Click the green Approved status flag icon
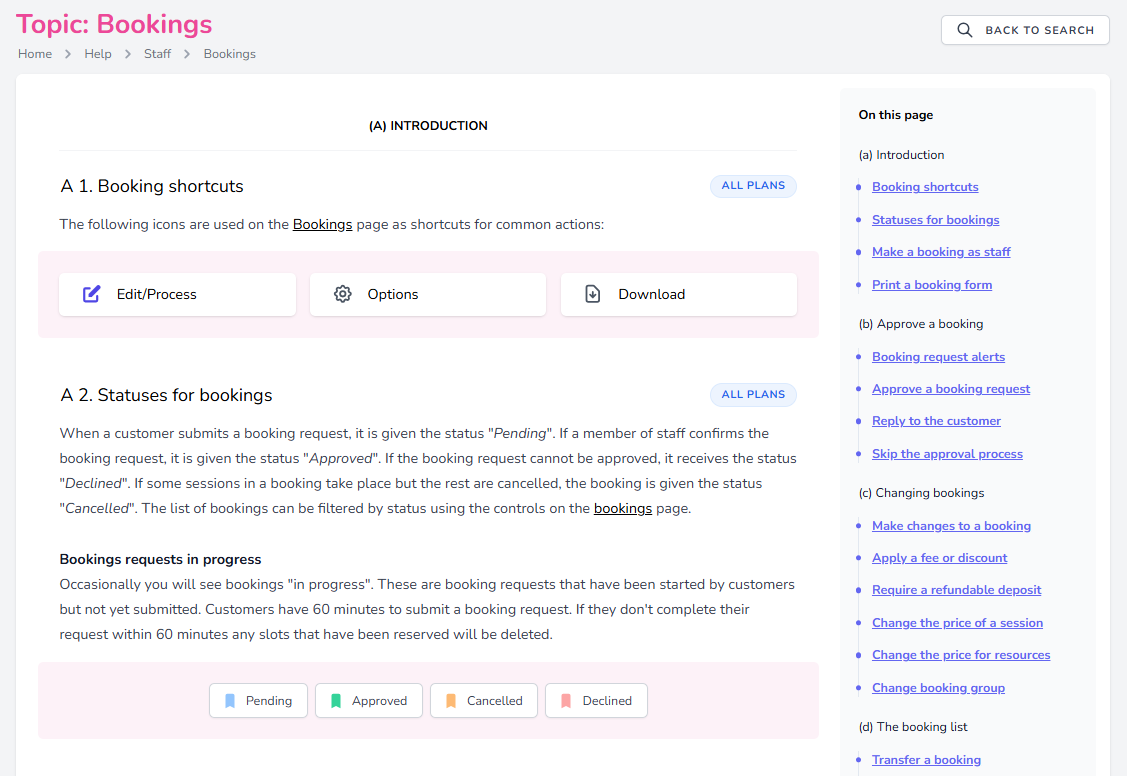The image size is (1127, 776). pyautogui.click(x=337, y=700)
